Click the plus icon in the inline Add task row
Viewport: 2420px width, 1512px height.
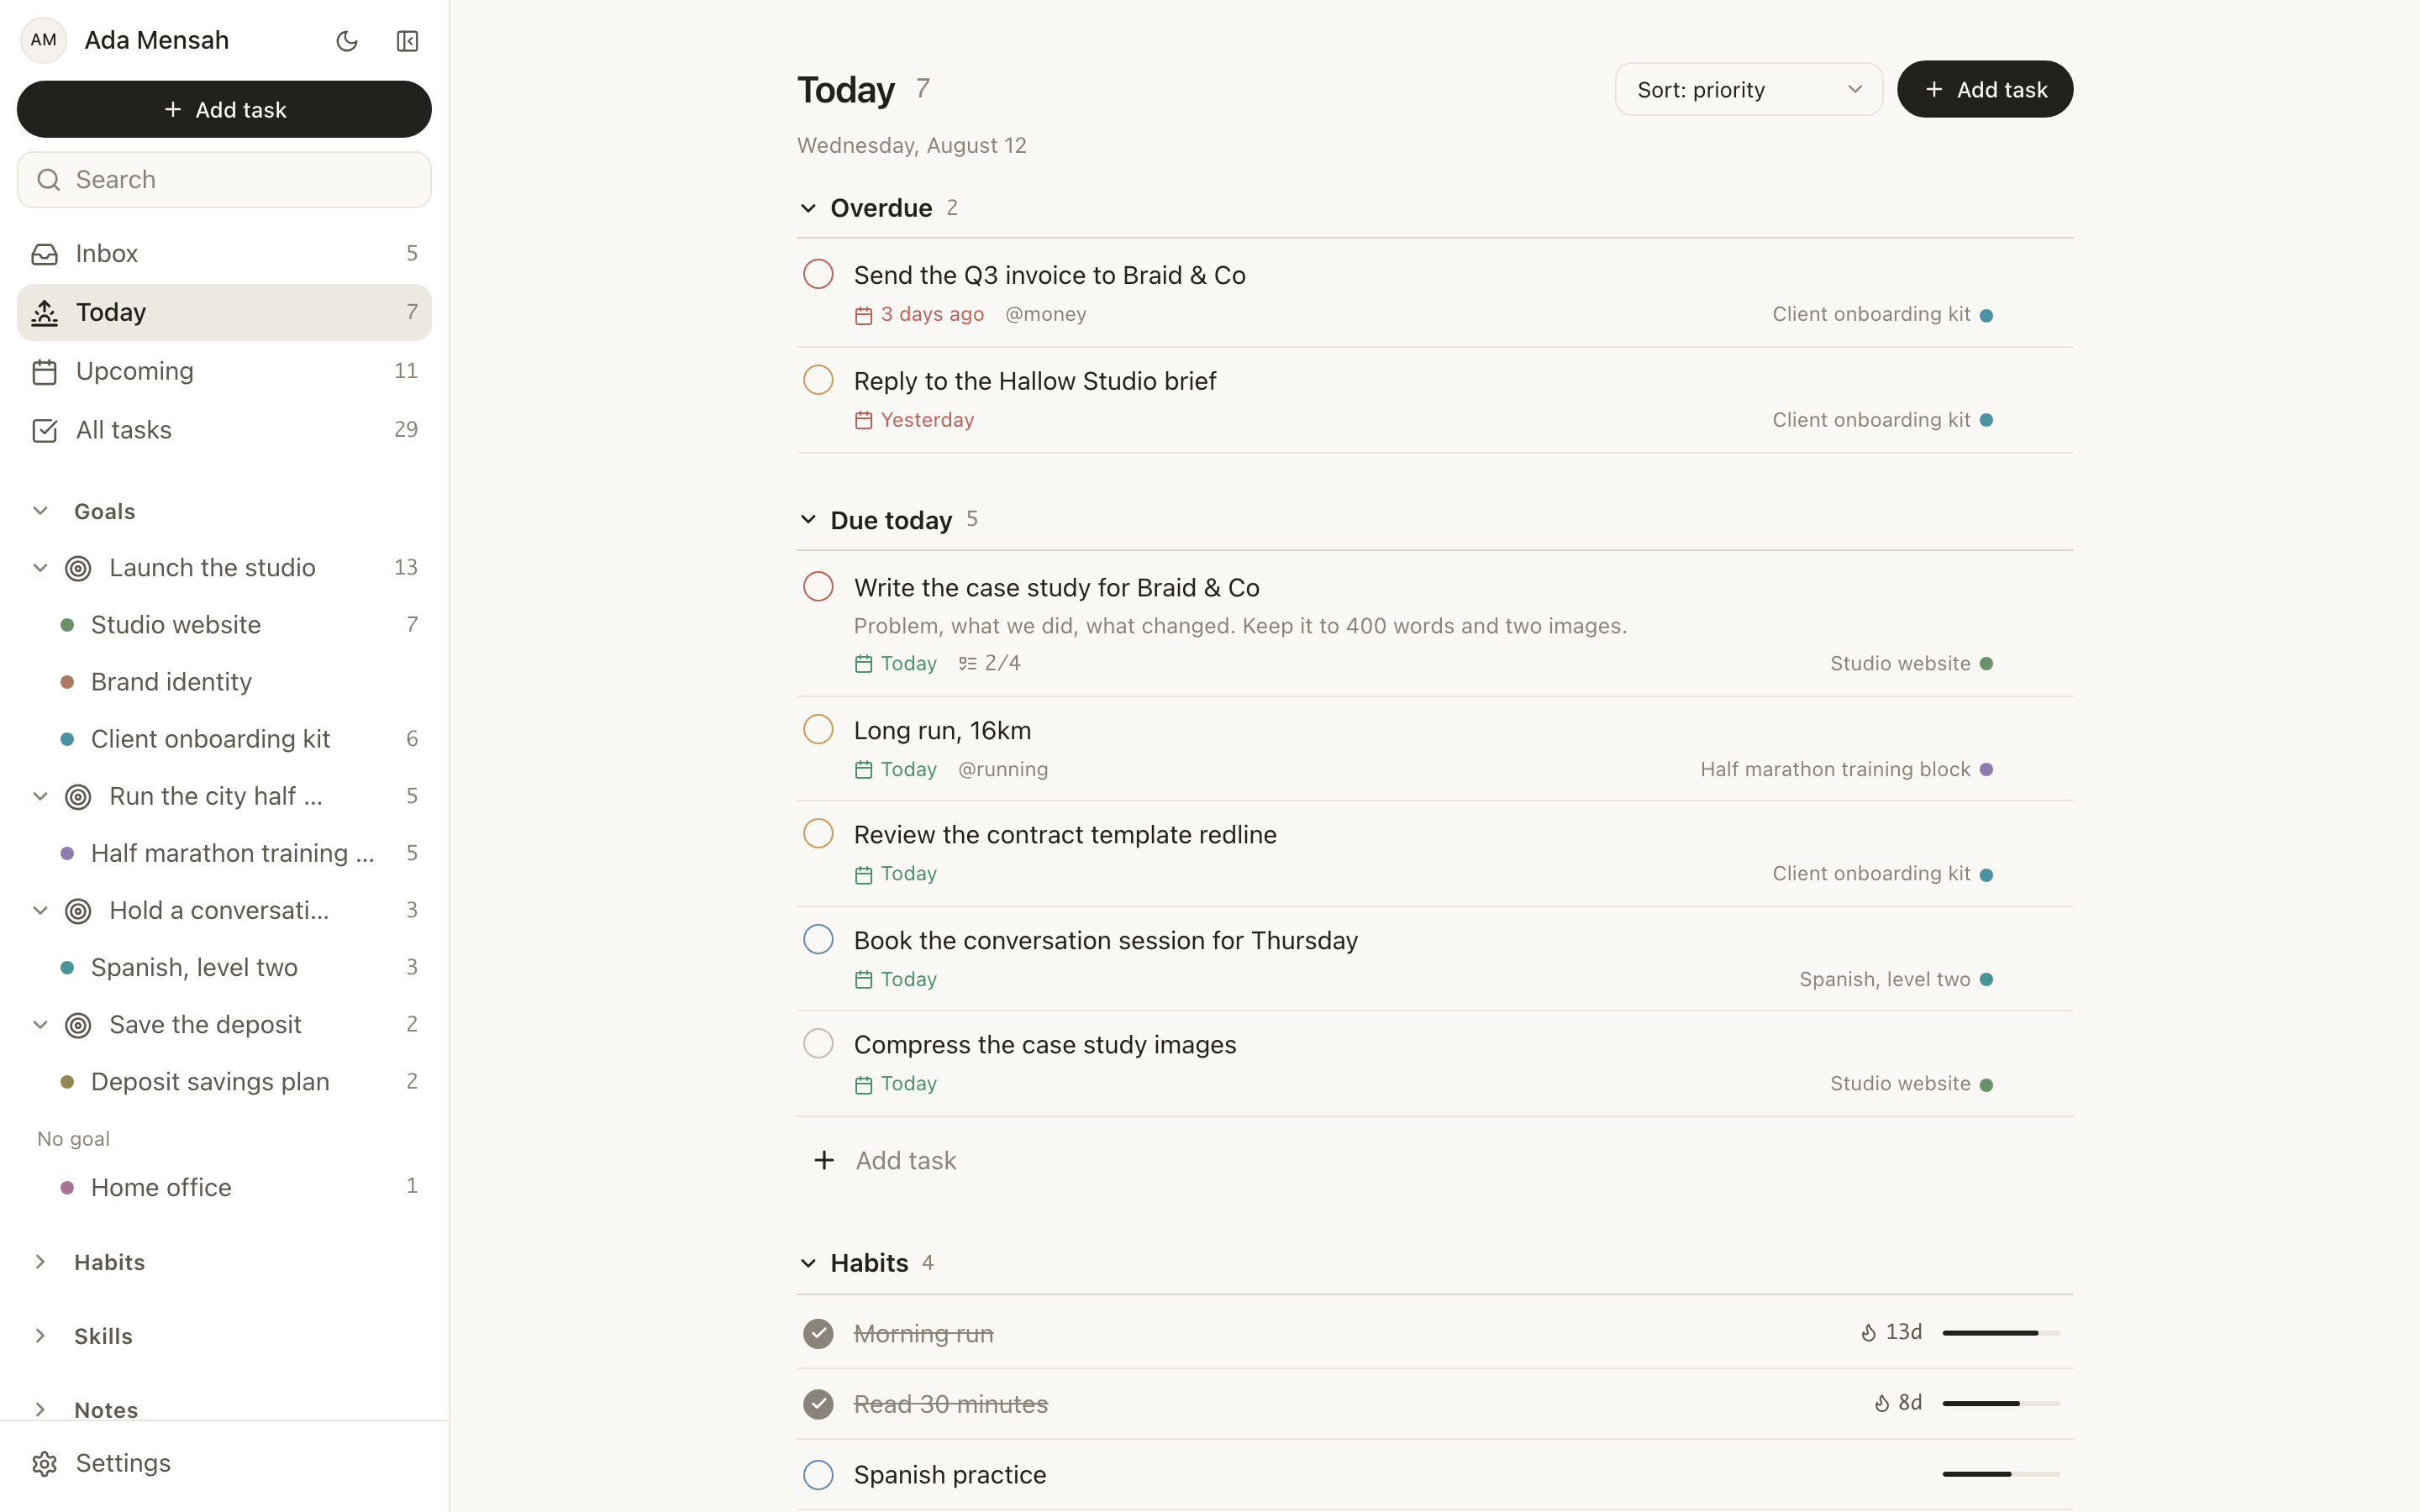824,1160
